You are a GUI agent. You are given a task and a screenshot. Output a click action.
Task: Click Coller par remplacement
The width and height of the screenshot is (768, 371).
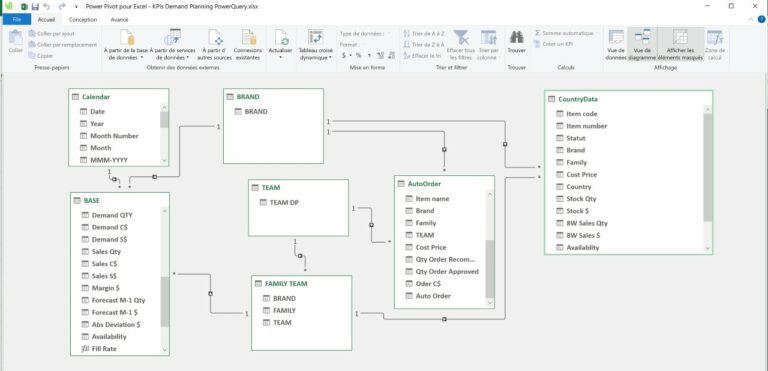point(63,45)
